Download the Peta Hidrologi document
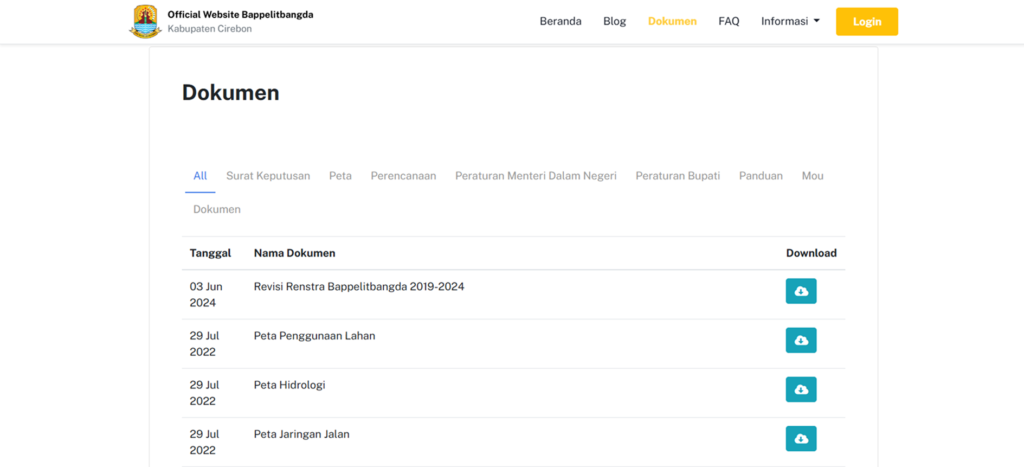The width and height of the screenshot is (1024, 467). 801,389
